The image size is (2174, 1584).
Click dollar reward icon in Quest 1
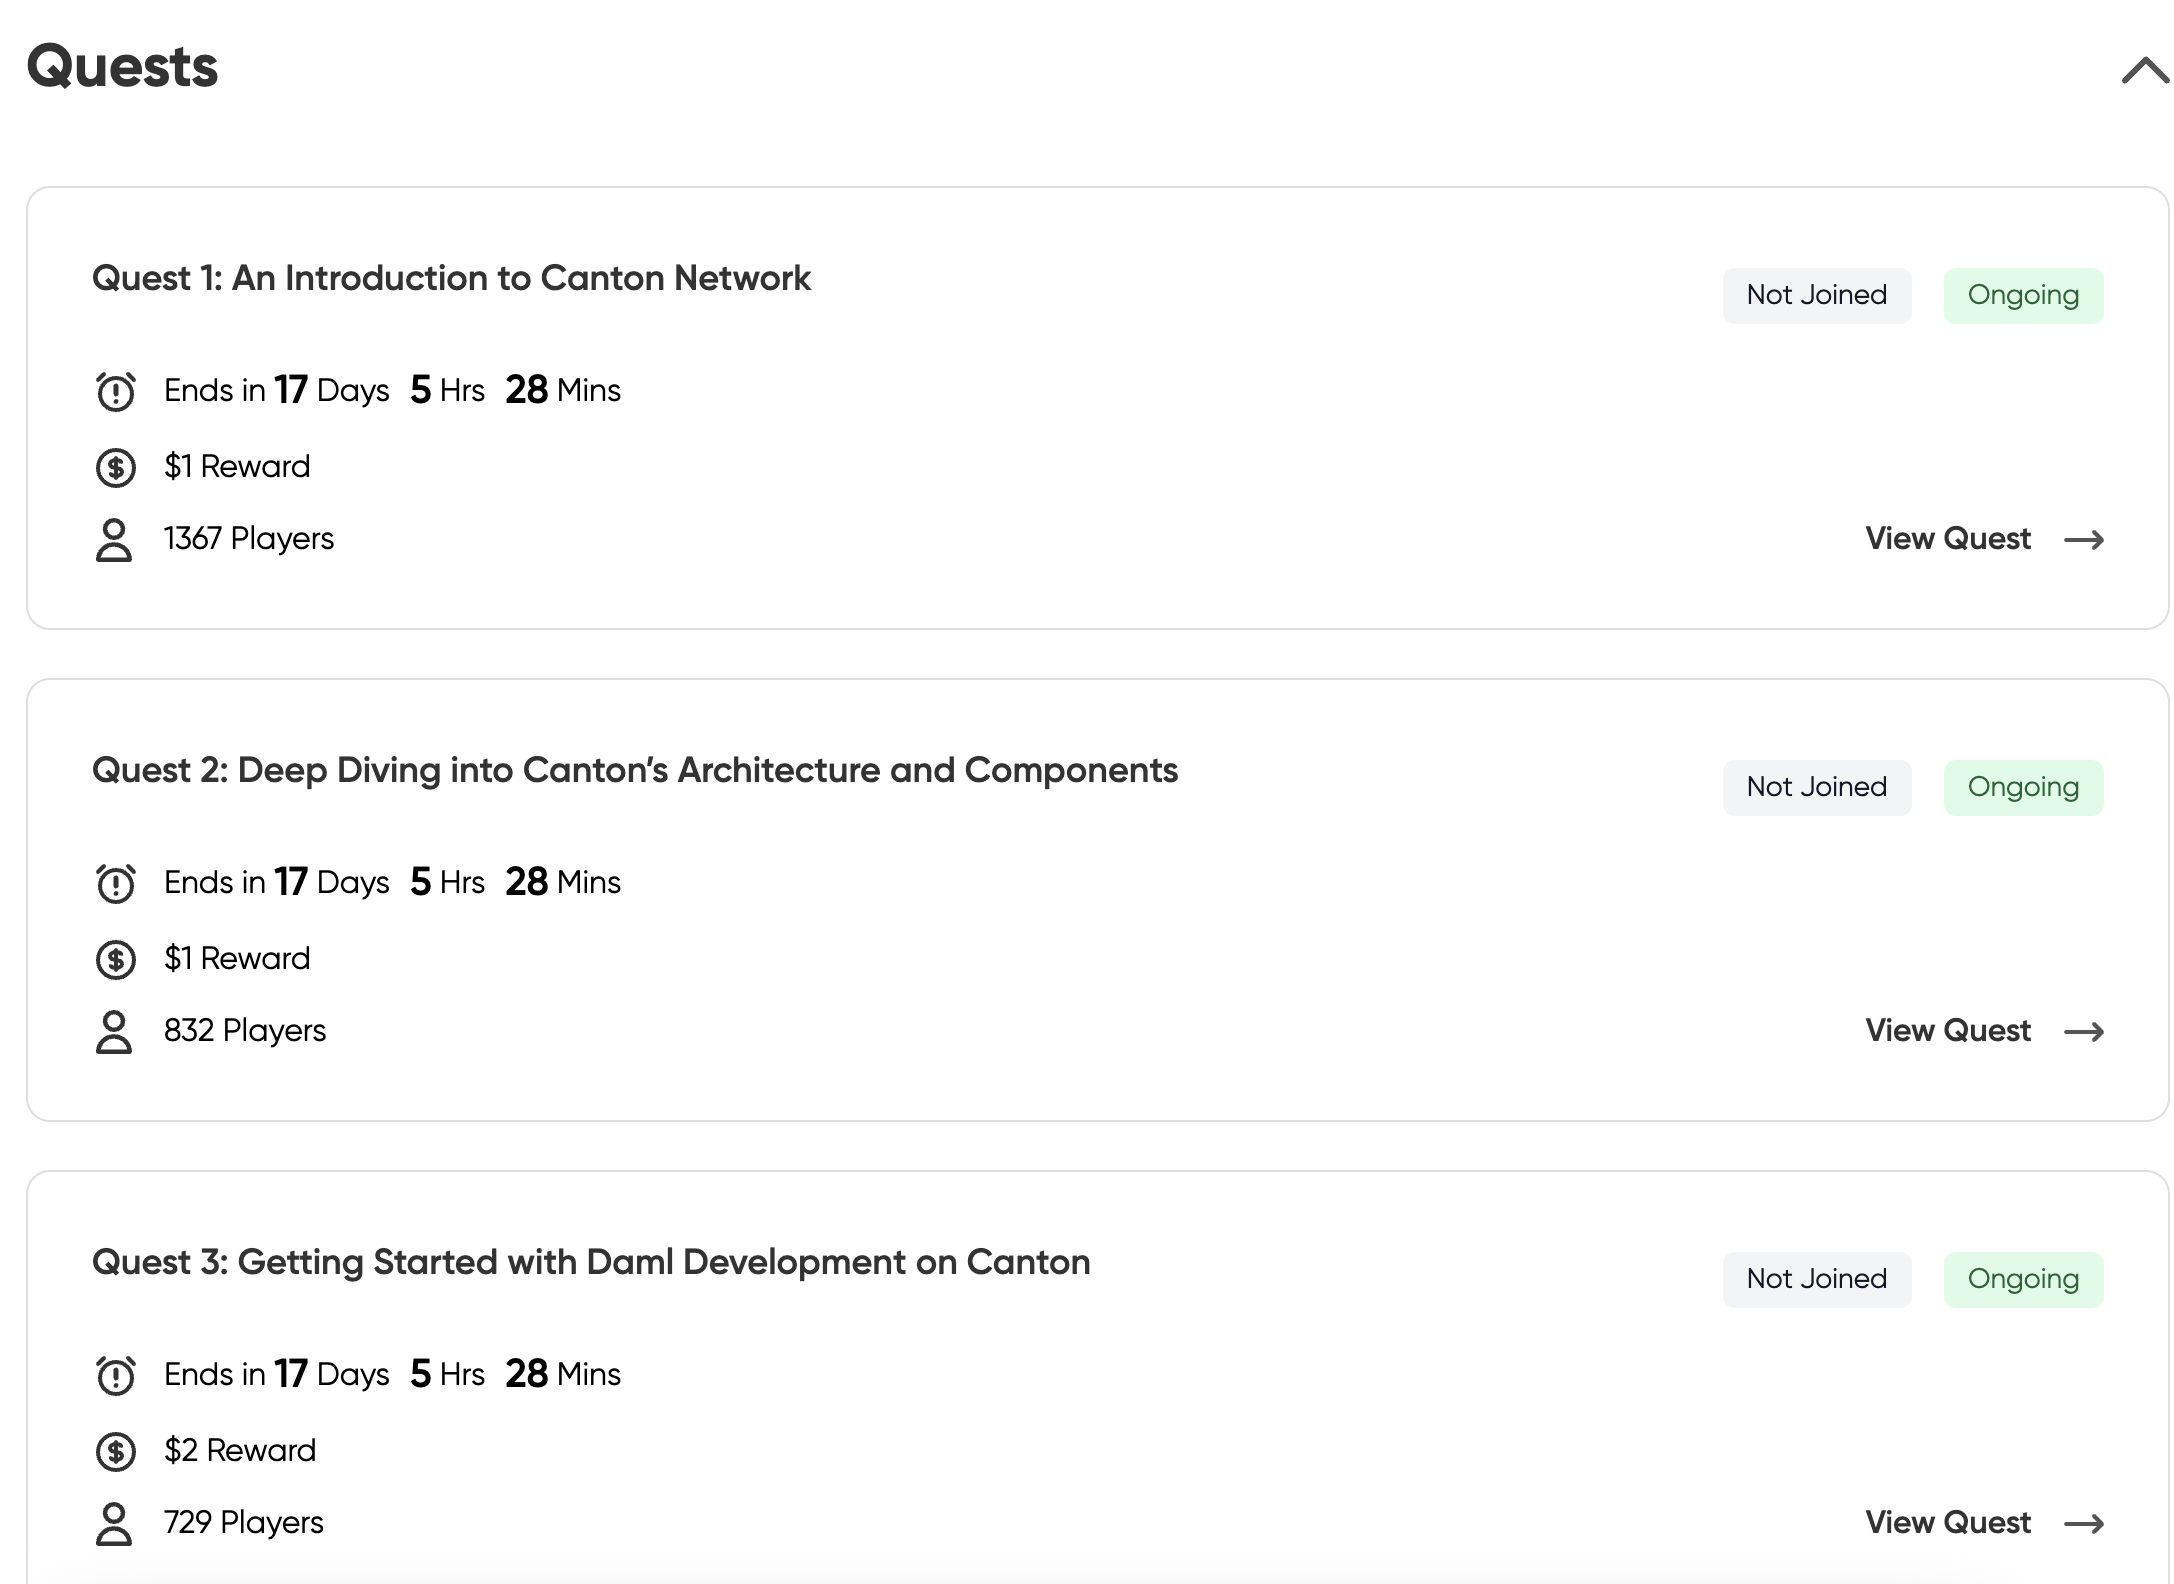click(x=115, y=467)
